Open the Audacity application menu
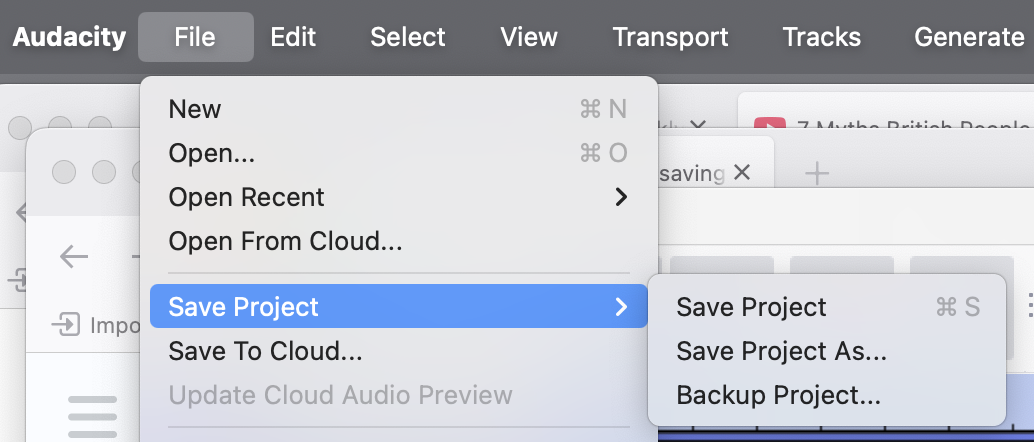This screenshot has height=442, width=1034. click(69, 37)
